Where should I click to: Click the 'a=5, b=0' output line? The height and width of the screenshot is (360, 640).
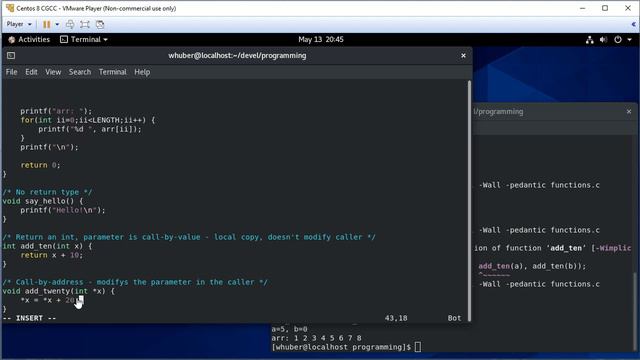tap(289, 329)
